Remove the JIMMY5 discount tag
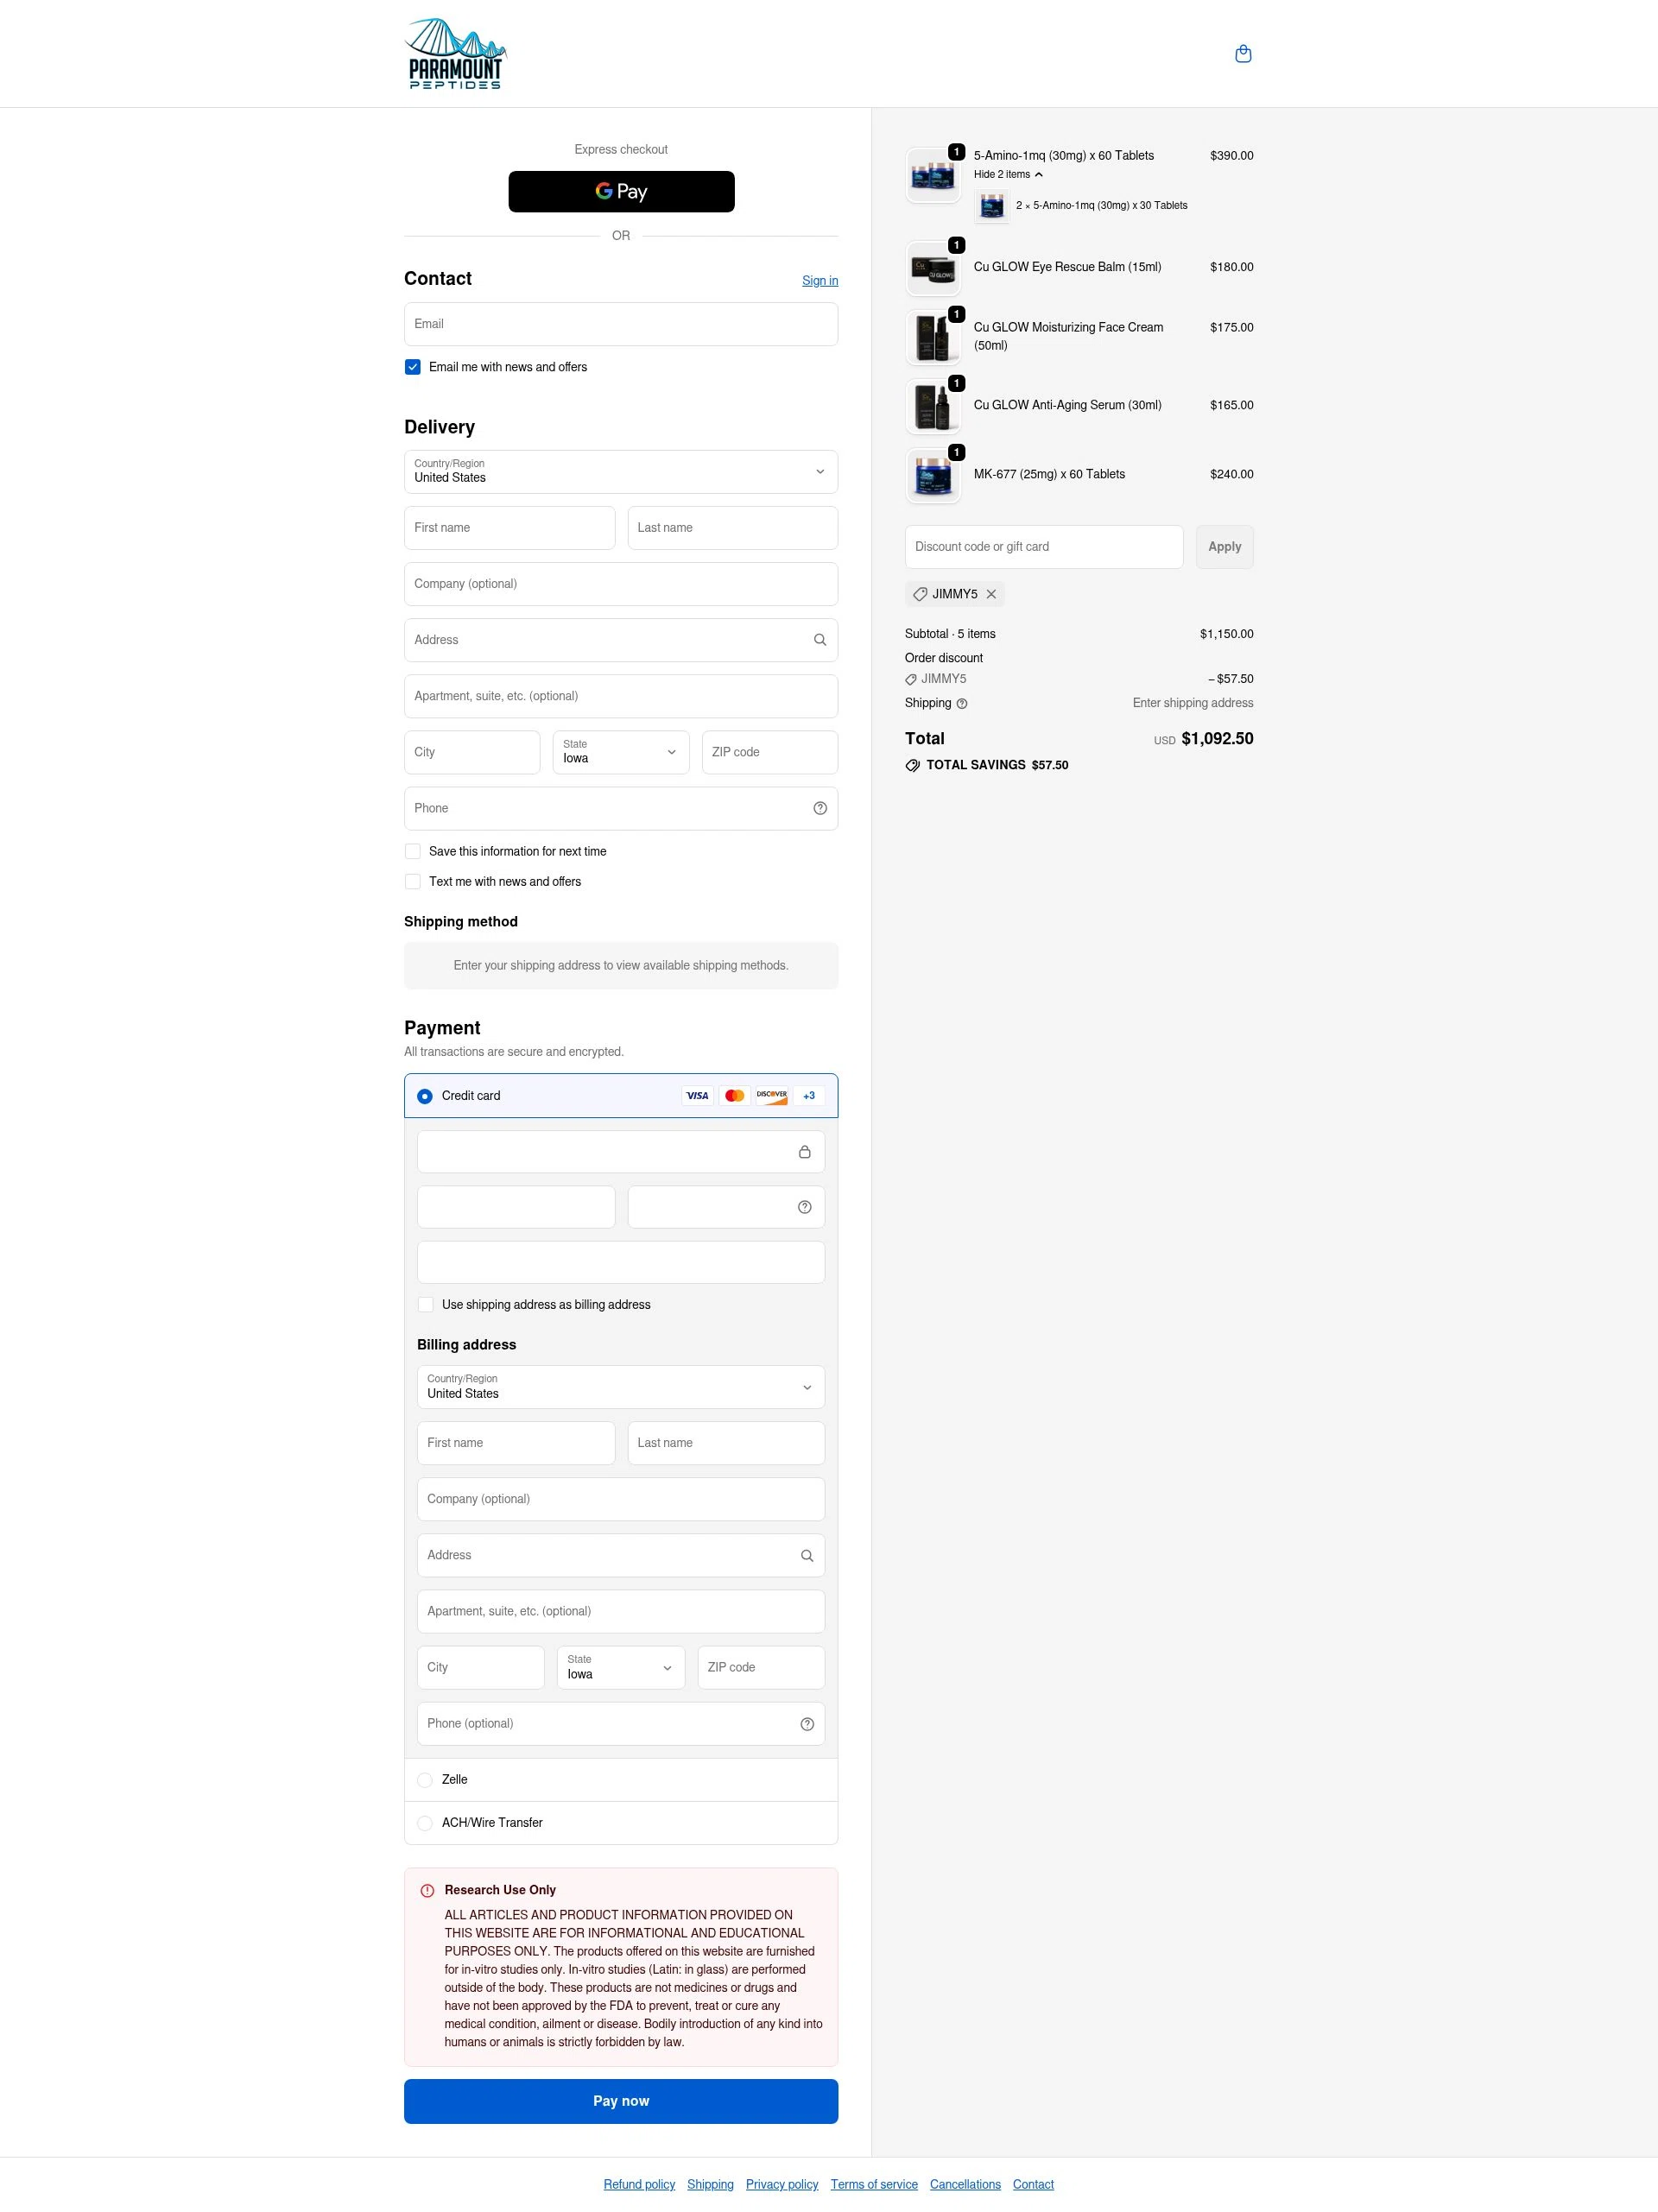Viewport: 1658px width, 2212px height. [x=991, y=594]
